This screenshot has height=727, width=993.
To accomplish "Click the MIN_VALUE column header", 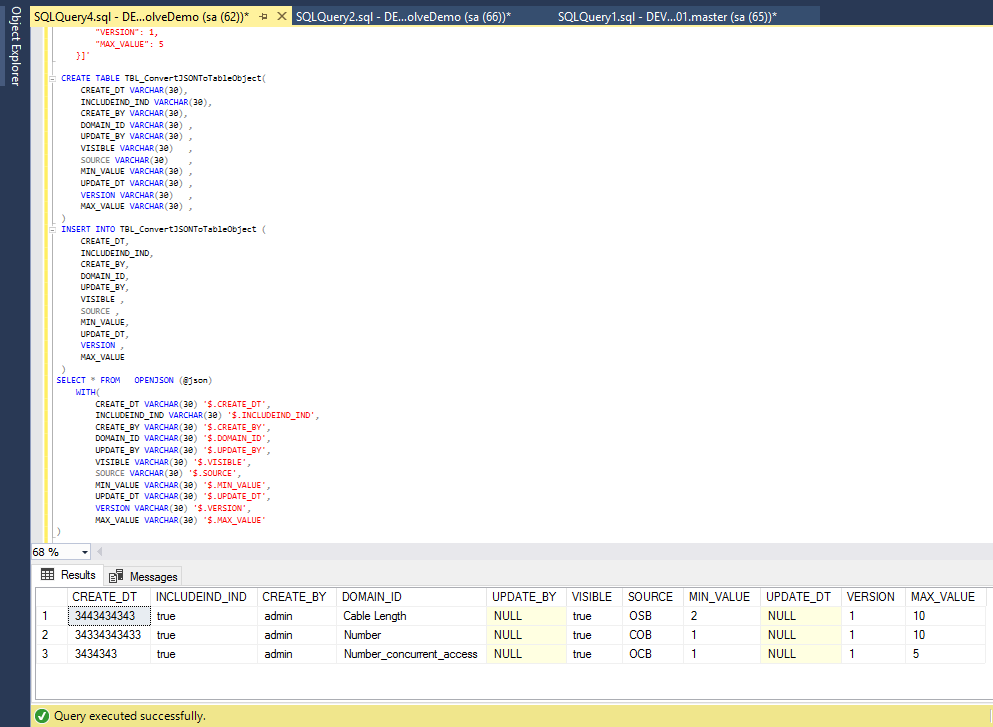I will [x=722, y=597].
